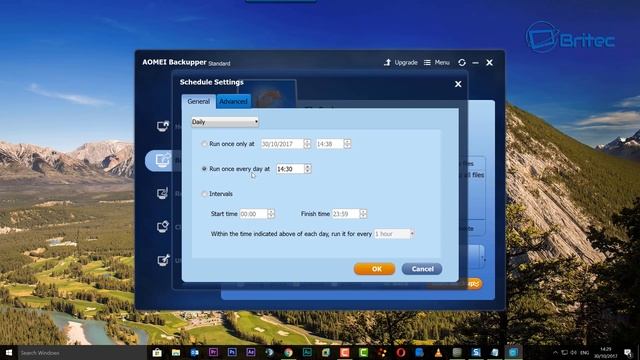Open the Home section in AOMEI sidebar
The image size is (640, 360).
tap(163, 126)
